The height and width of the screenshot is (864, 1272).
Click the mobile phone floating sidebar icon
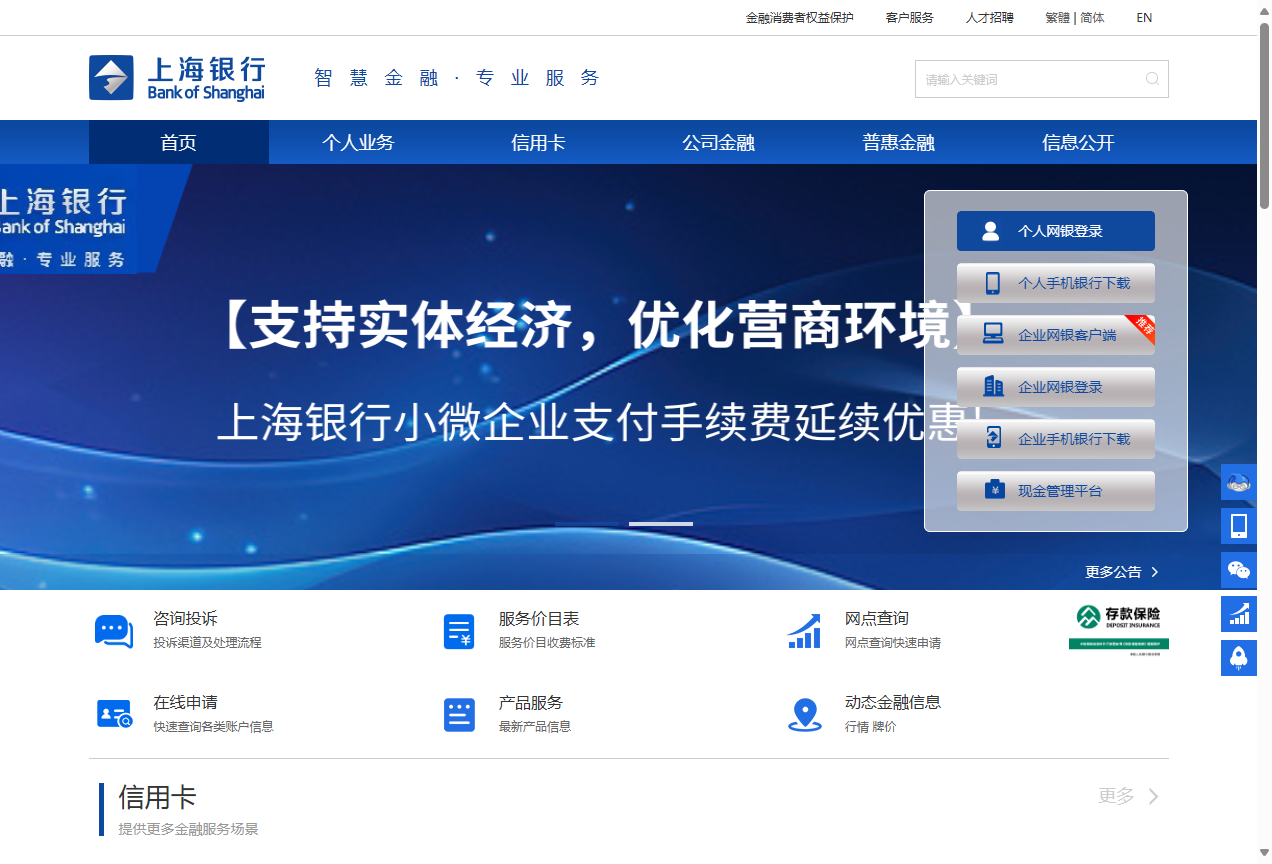pyautogui.click(x=1239, y=526)
